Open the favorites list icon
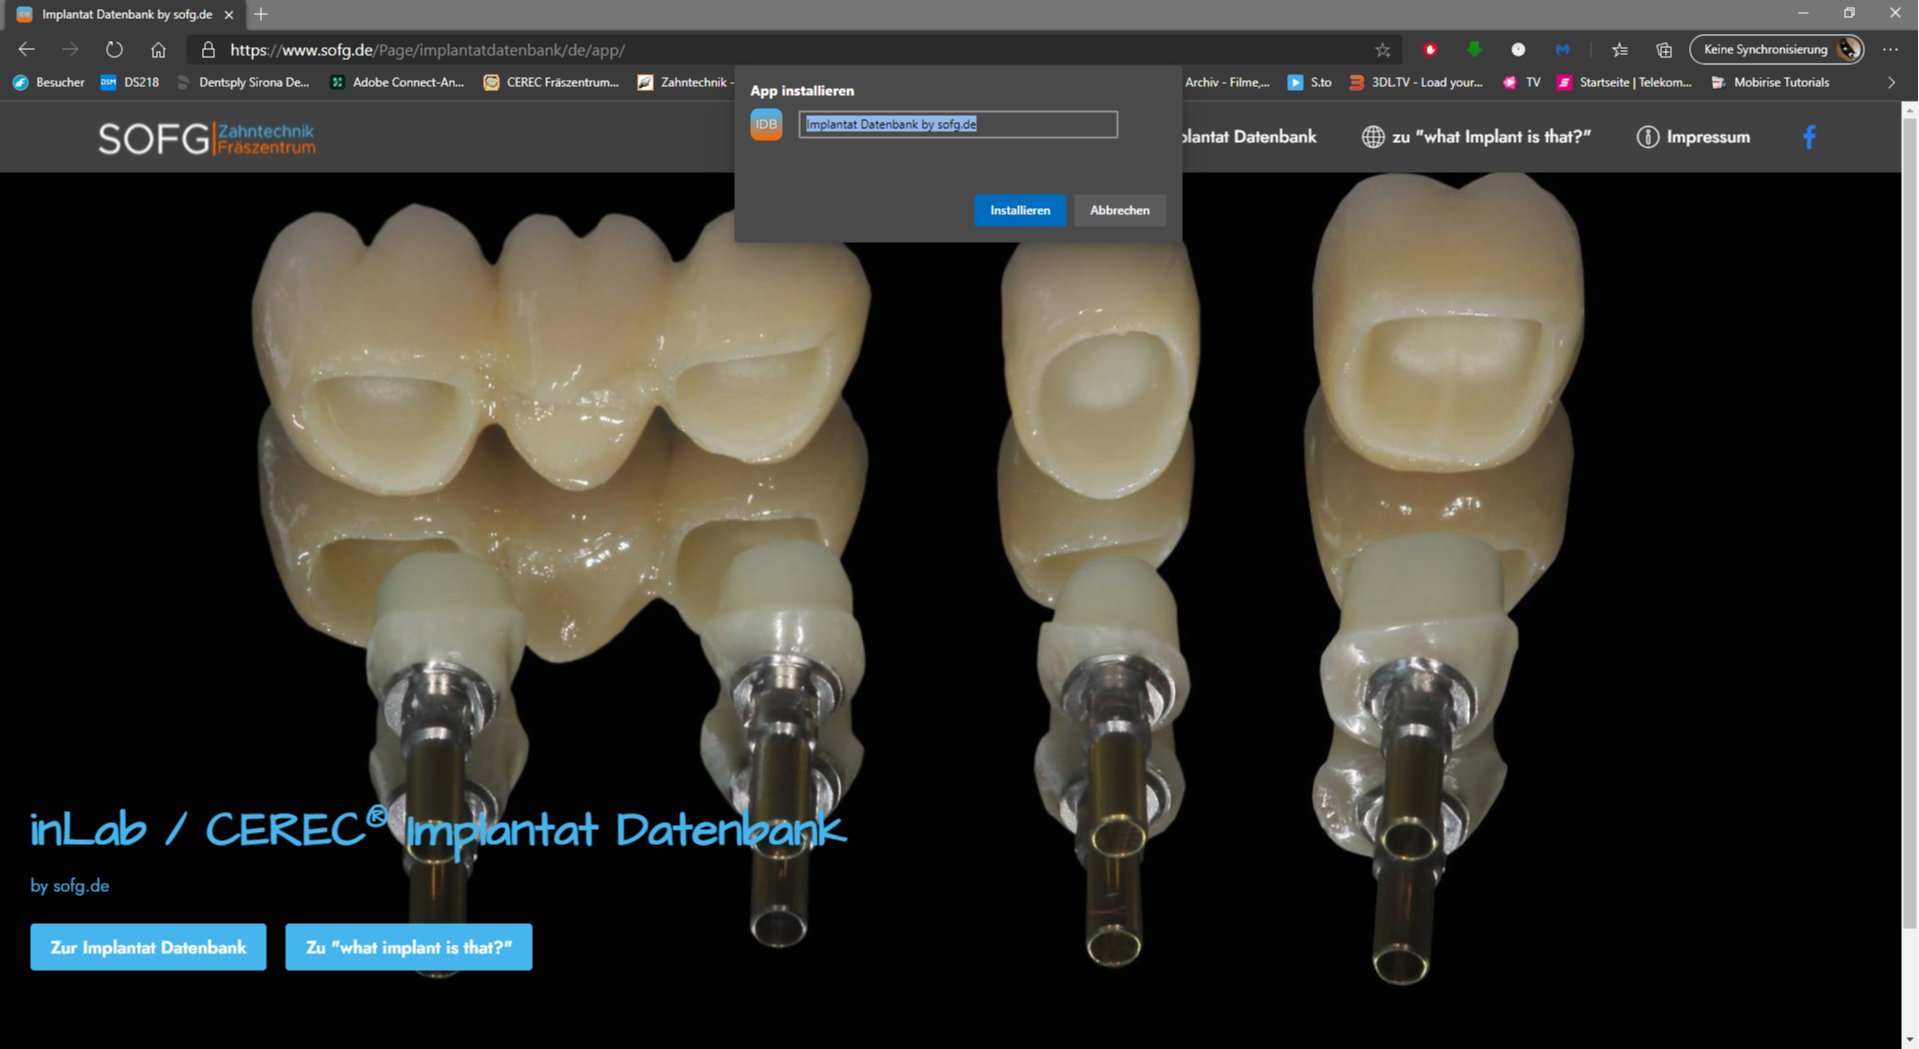 tap(1619, 49)
